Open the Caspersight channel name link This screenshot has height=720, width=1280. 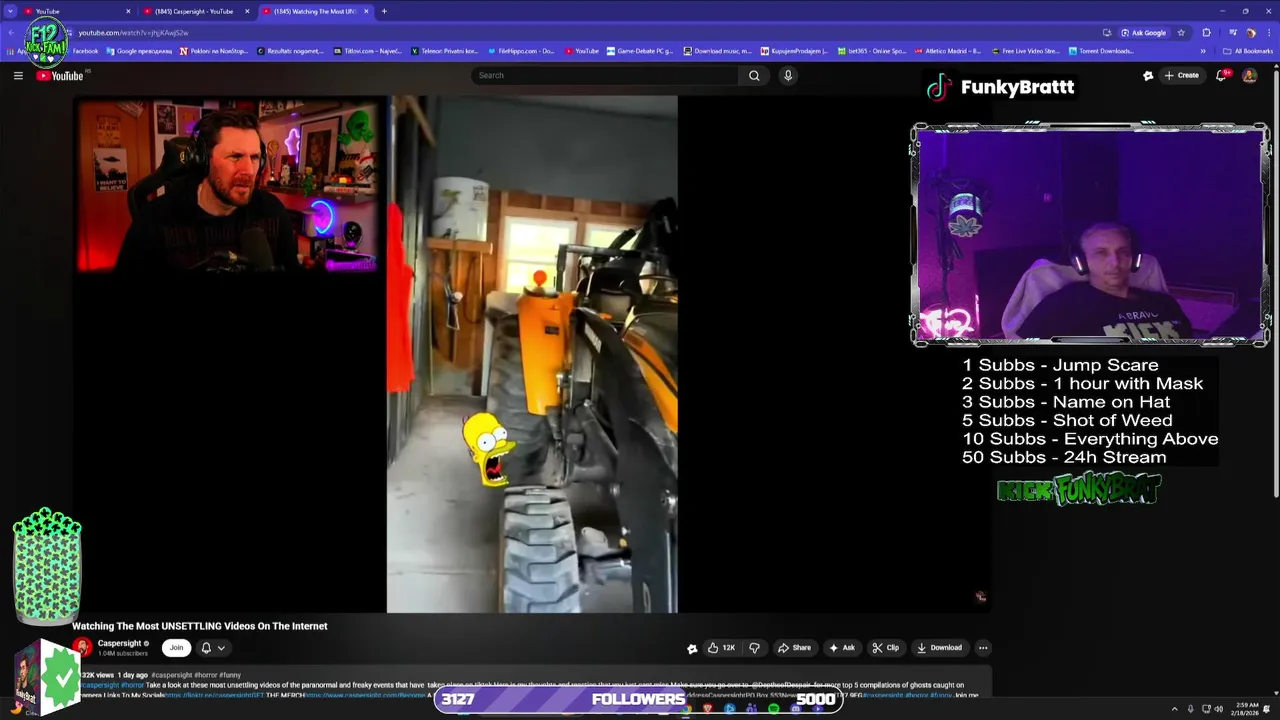(119, 644)
